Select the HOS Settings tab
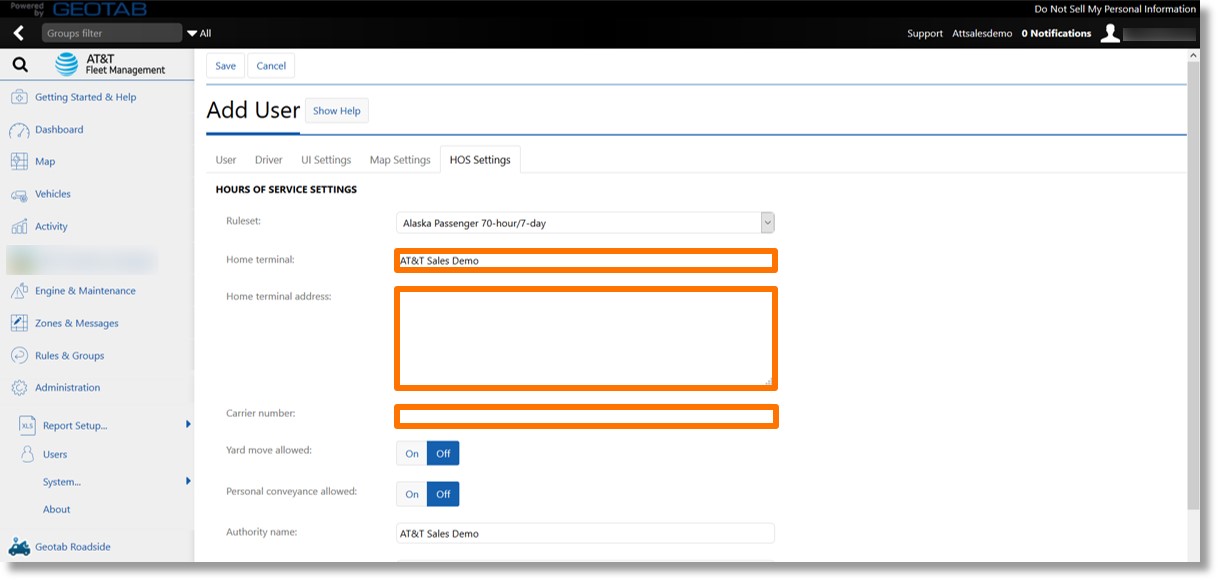Screen dimensions: 1218x580 coord(480,160)
